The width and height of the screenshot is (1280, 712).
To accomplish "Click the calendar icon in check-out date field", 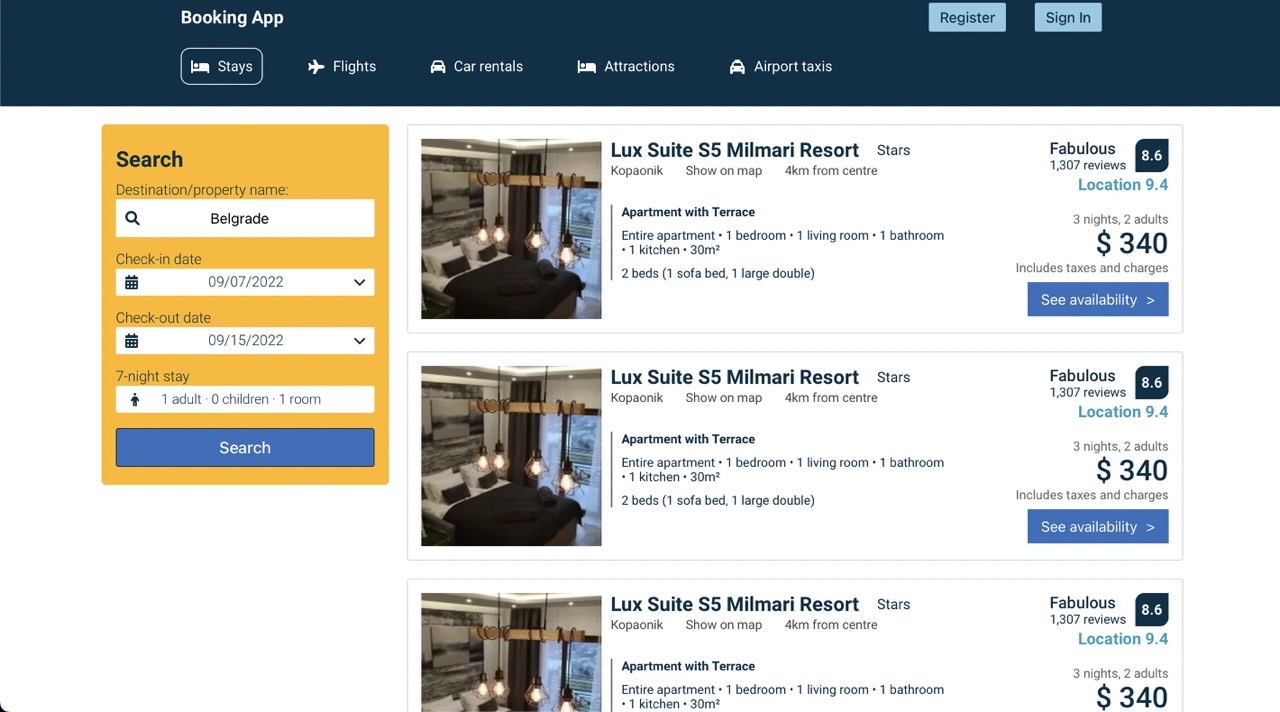I will (131, 341).
